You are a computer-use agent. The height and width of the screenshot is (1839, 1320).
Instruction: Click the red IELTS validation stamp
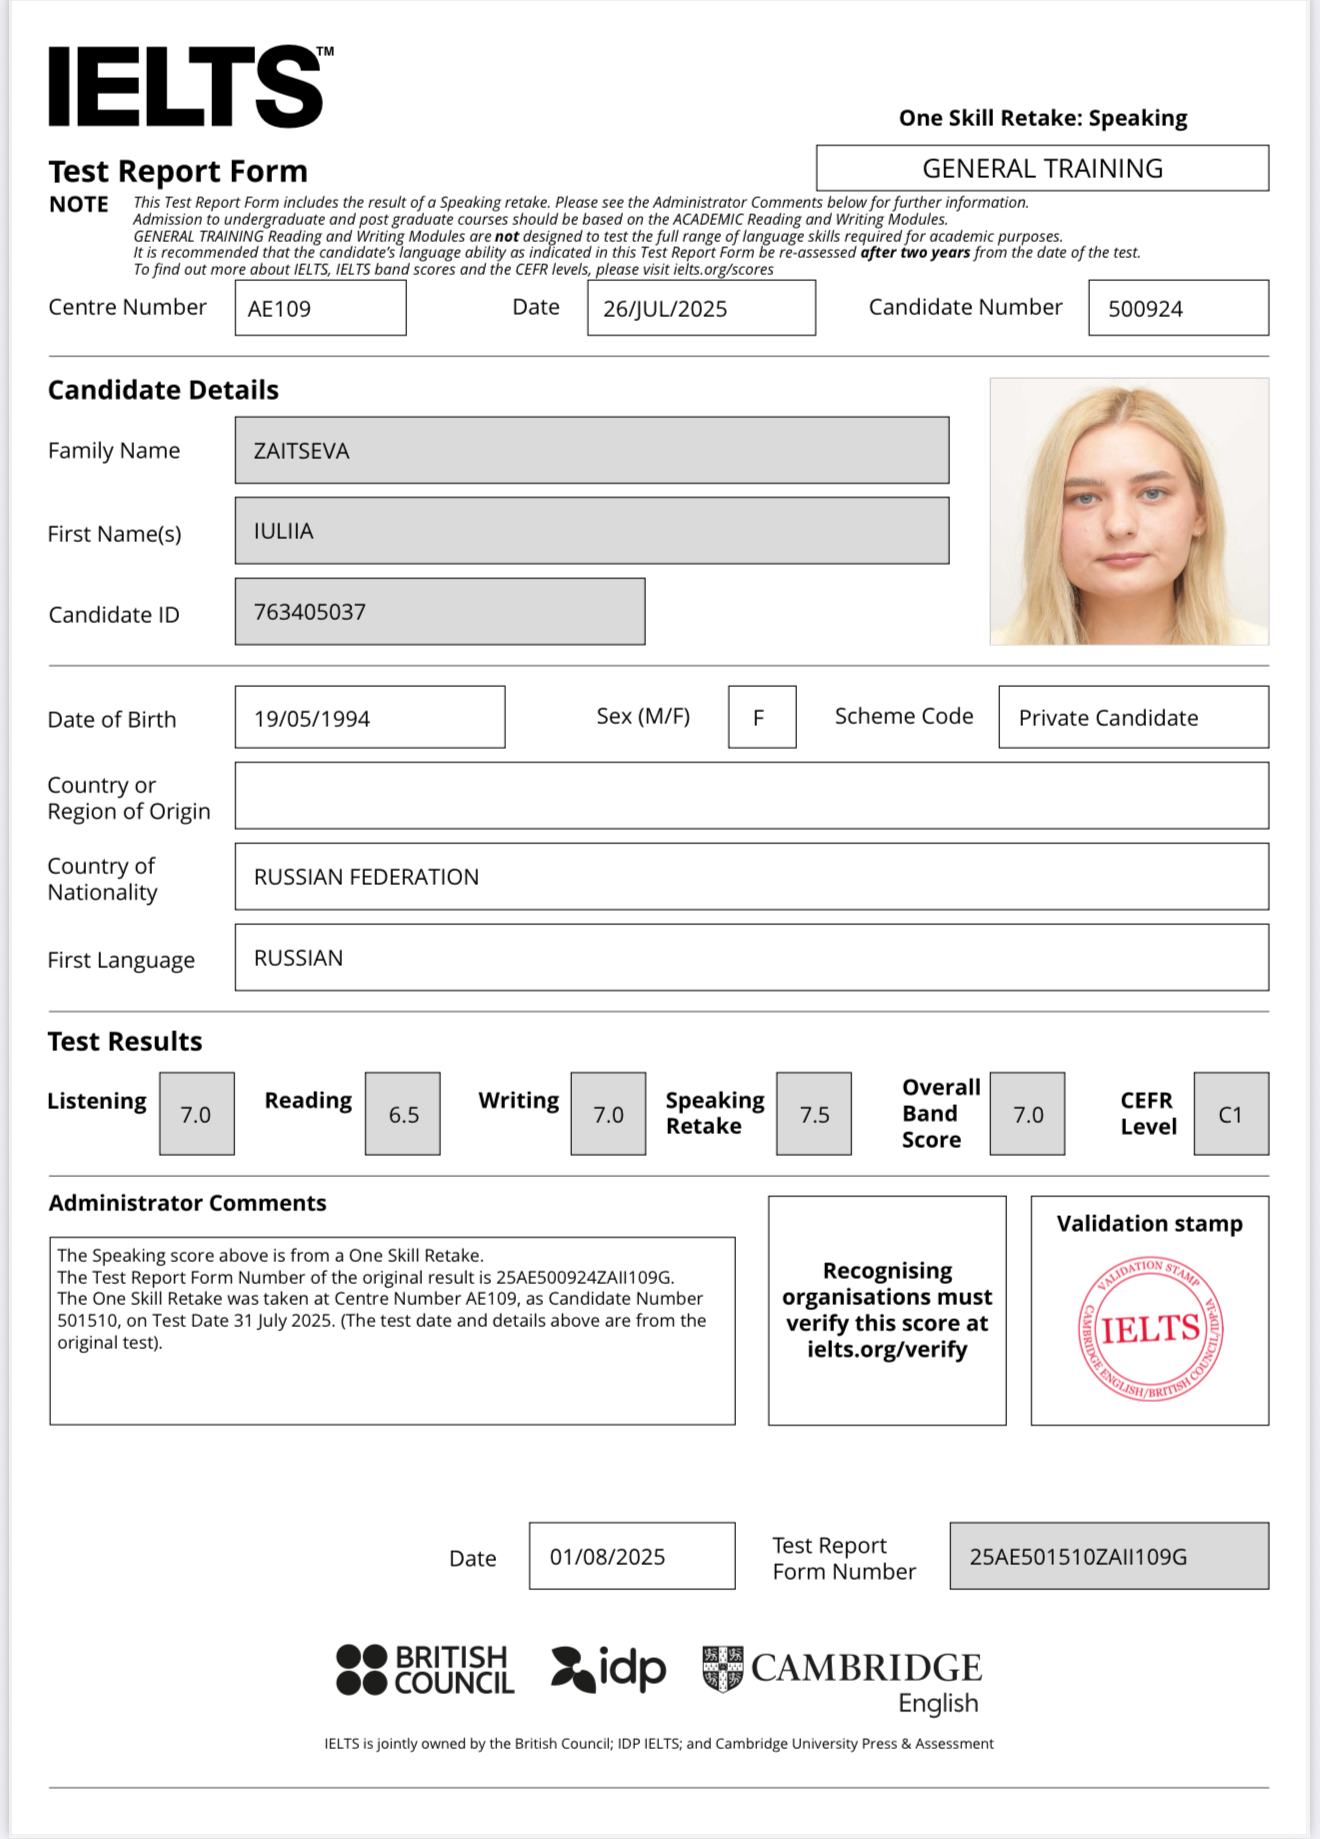(x=1150, y=1328)
